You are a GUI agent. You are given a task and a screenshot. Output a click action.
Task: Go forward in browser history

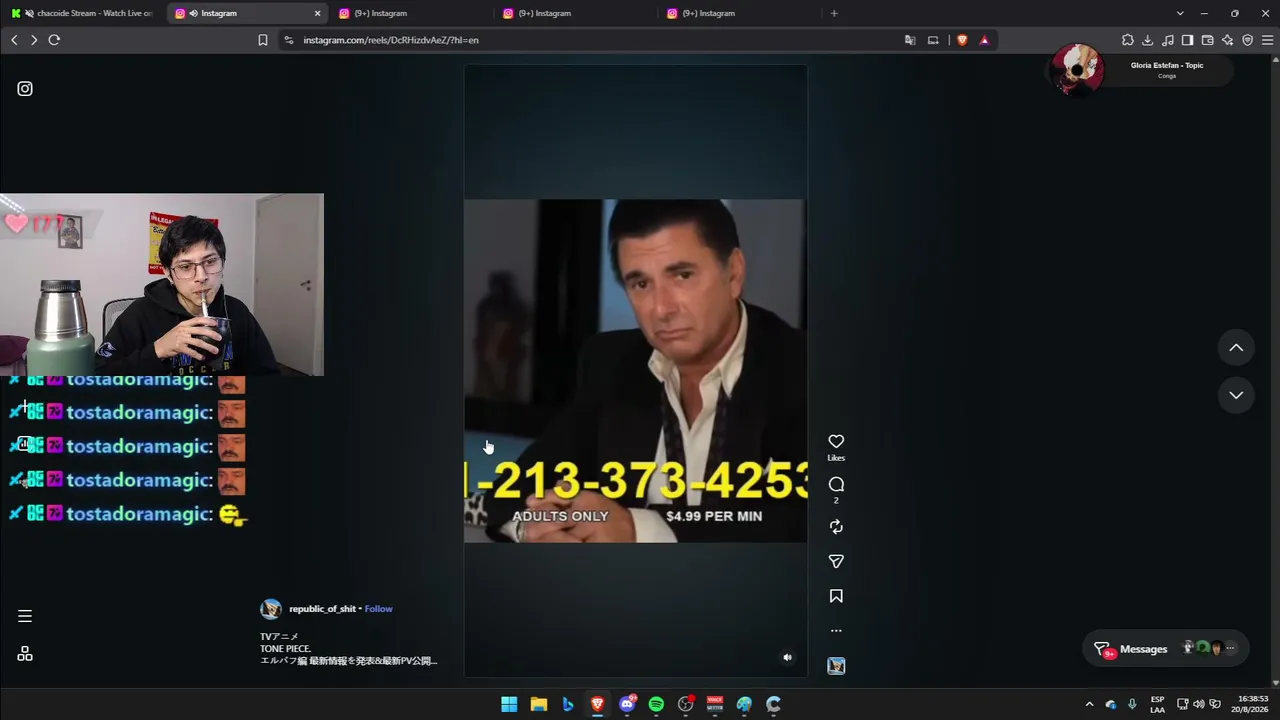33,40
